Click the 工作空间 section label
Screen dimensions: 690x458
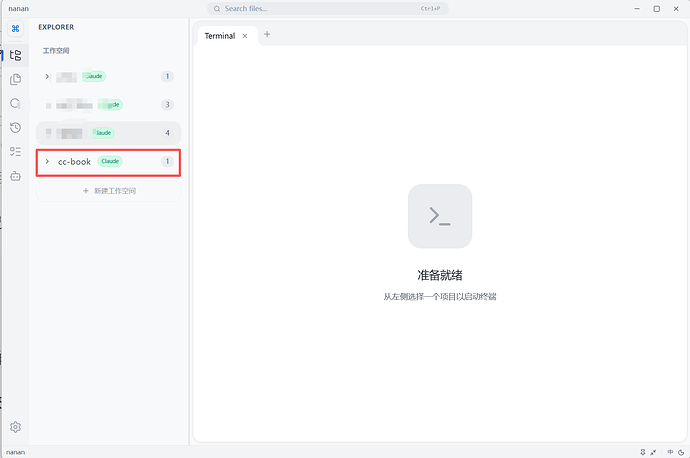coord(56,51)
